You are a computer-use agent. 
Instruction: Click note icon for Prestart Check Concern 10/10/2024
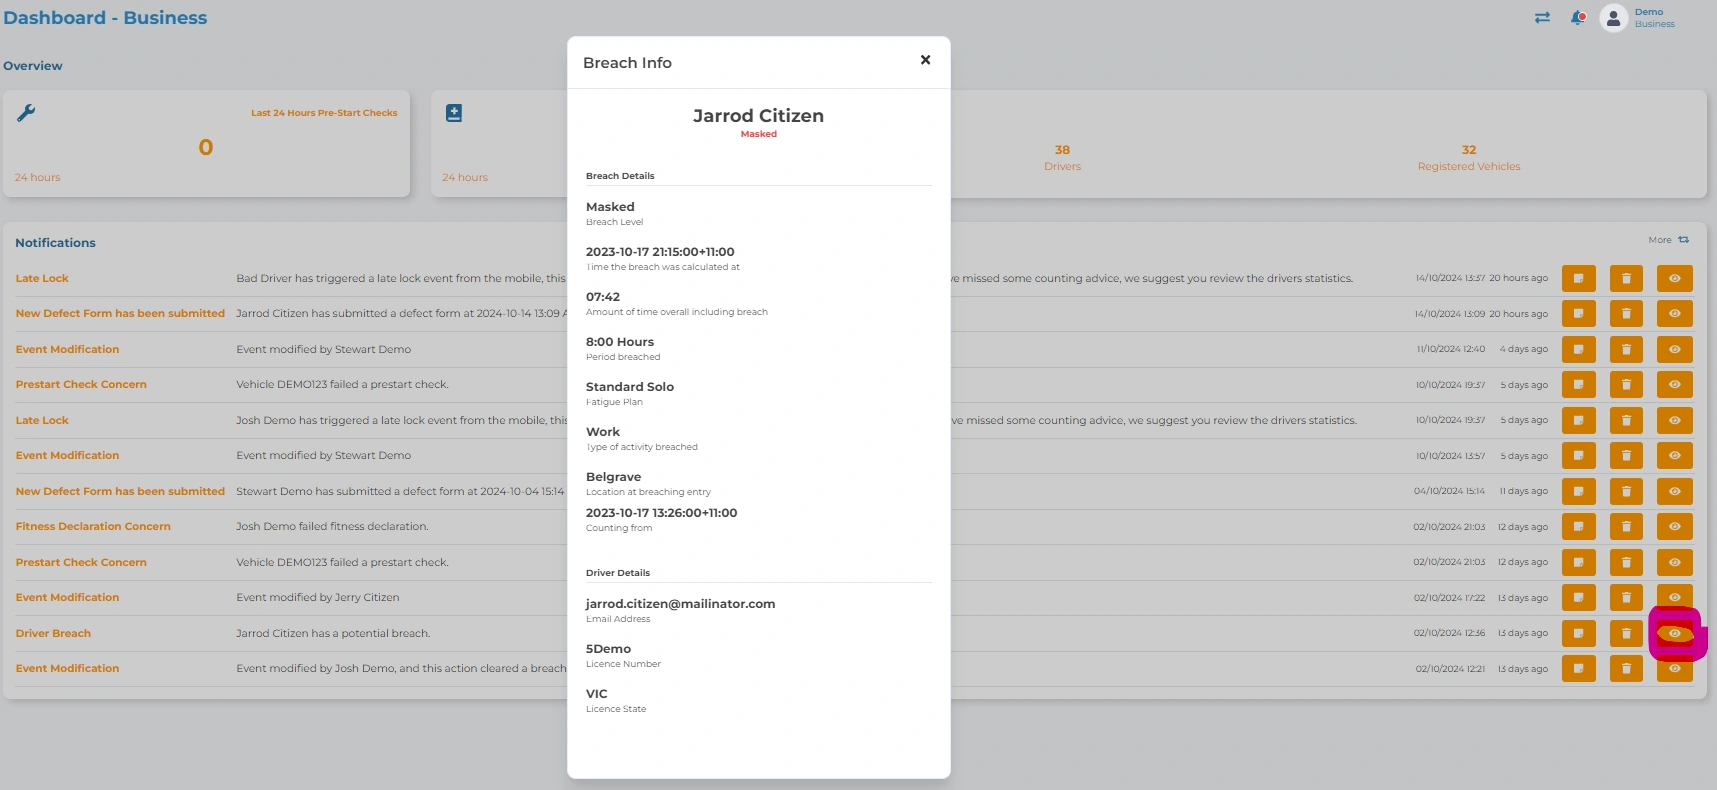1579,385
